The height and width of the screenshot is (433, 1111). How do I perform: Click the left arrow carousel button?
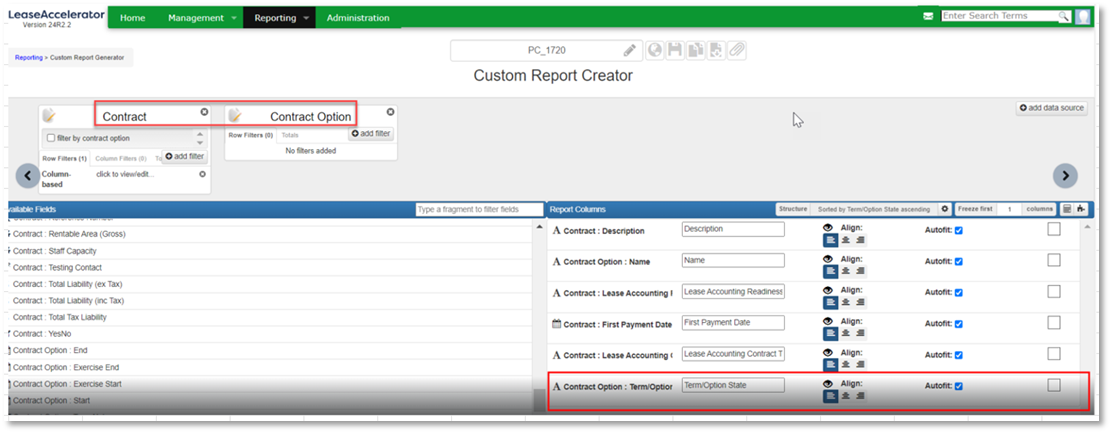click(x=28, y=176)
